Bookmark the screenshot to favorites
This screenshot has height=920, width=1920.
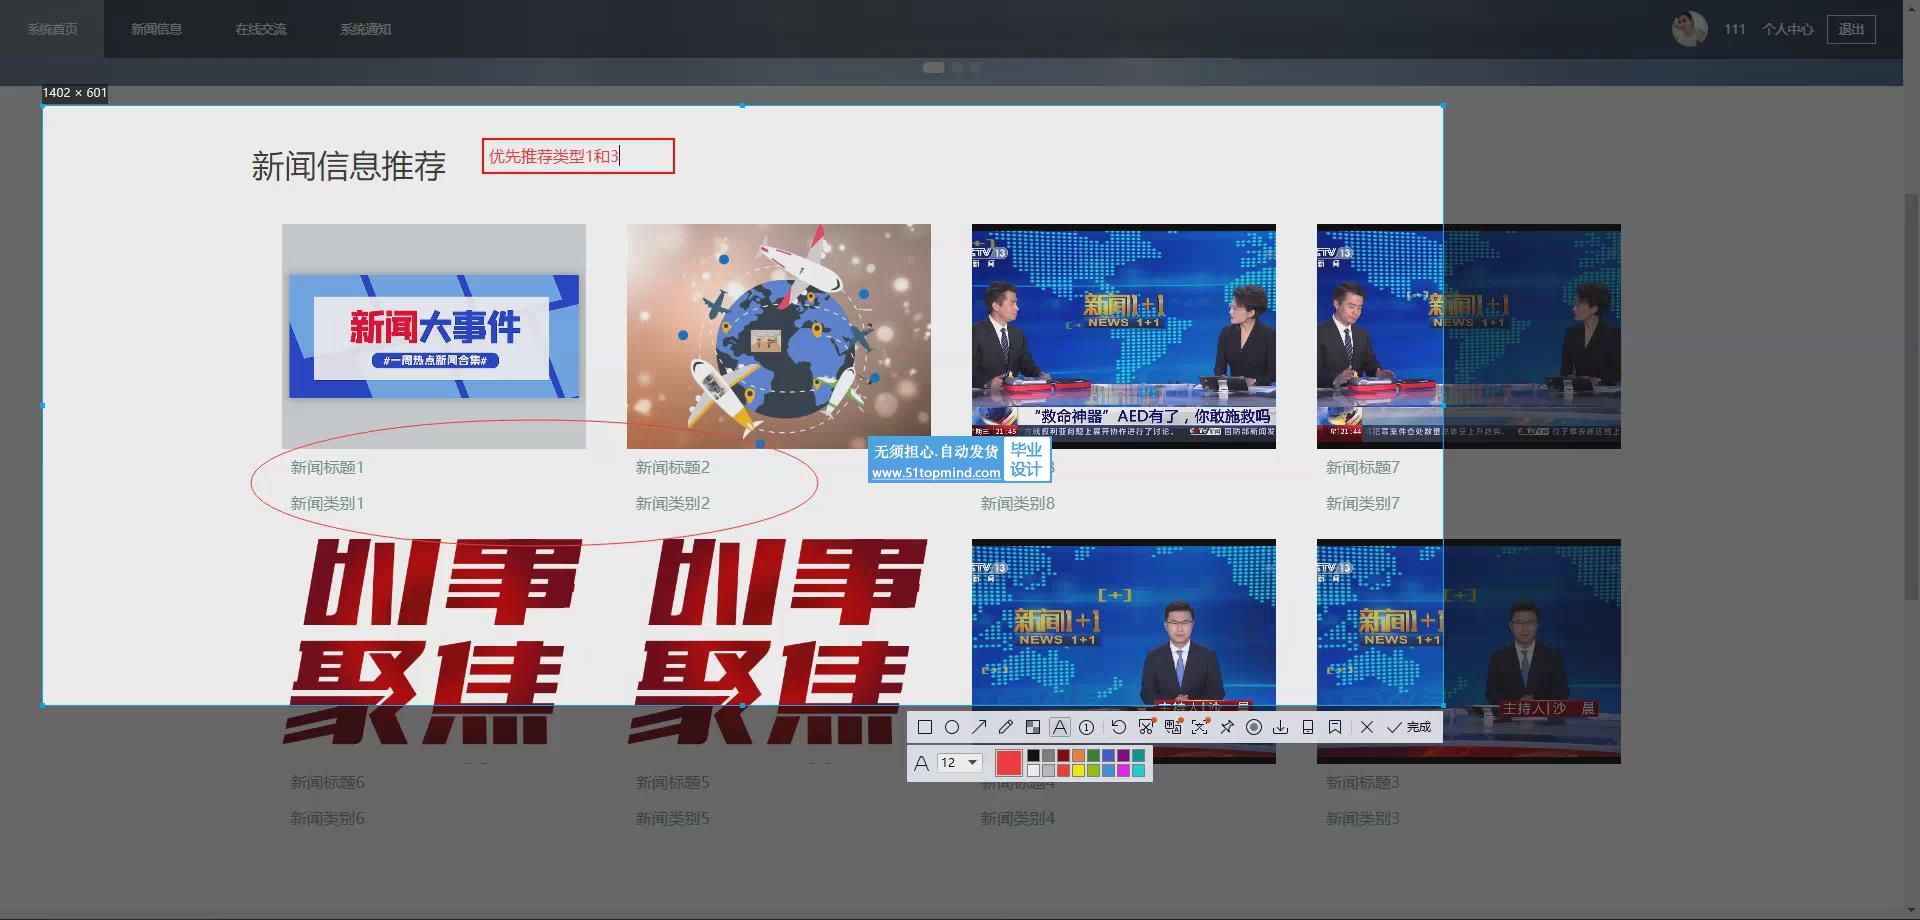coord(1335,727)
